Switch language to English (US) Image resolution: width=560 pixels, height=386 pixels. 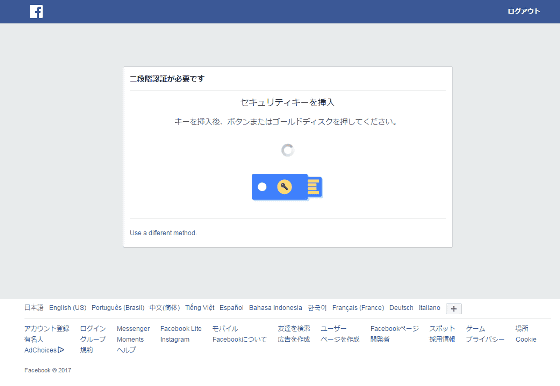point(68,307)
